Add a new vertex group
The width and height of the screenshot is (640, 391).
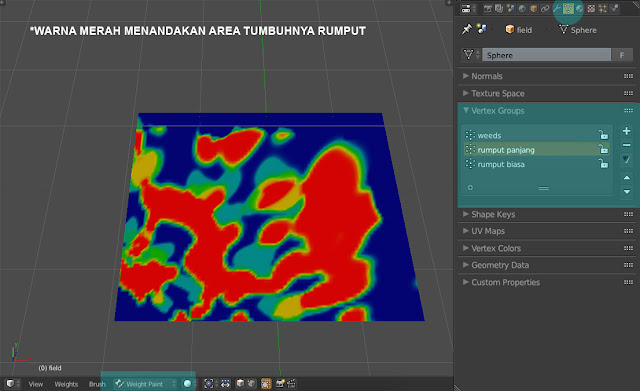[x=627, y=131]
